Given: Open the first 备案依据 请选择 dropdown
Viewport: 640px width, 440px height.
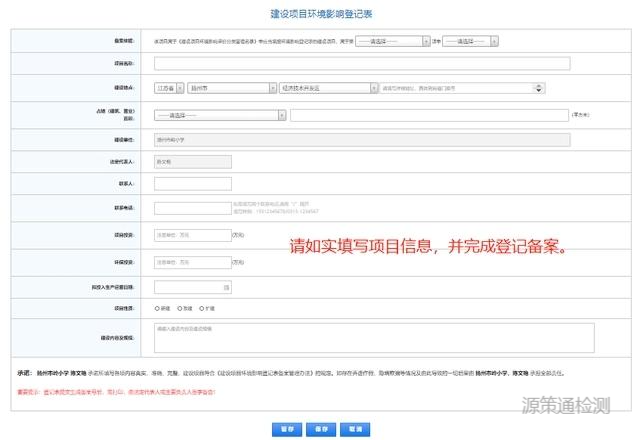Looking at the screenshot, I should pos(392,41).
